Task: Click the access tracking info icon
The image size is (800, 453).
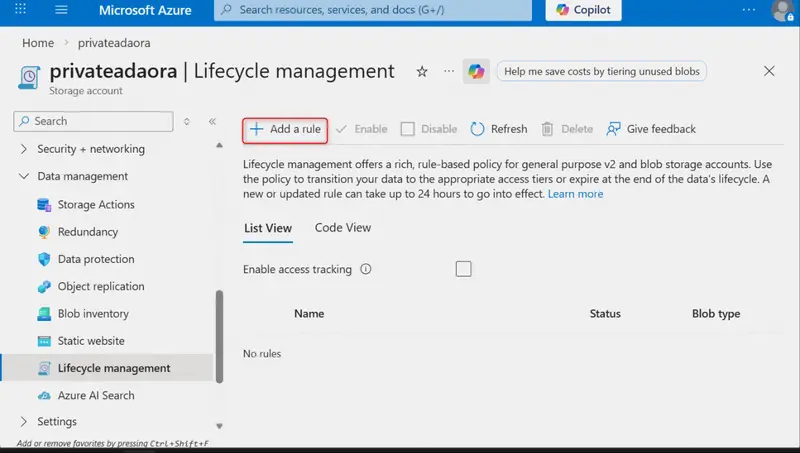Action: [x=366, y=269]
